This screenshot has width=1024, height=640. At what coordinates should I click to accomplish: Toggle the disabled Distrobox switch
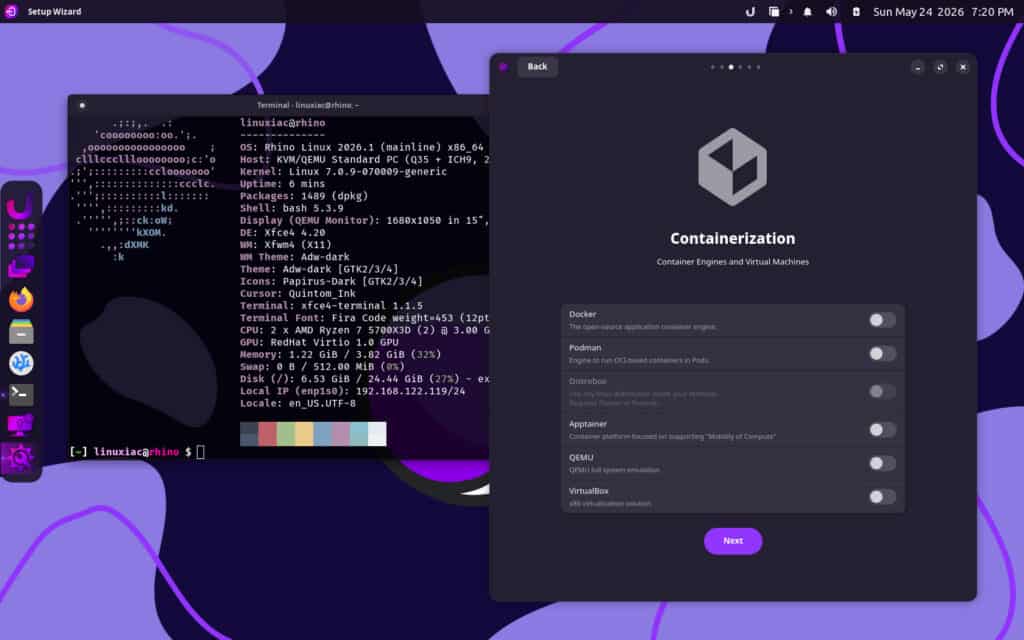882,392
